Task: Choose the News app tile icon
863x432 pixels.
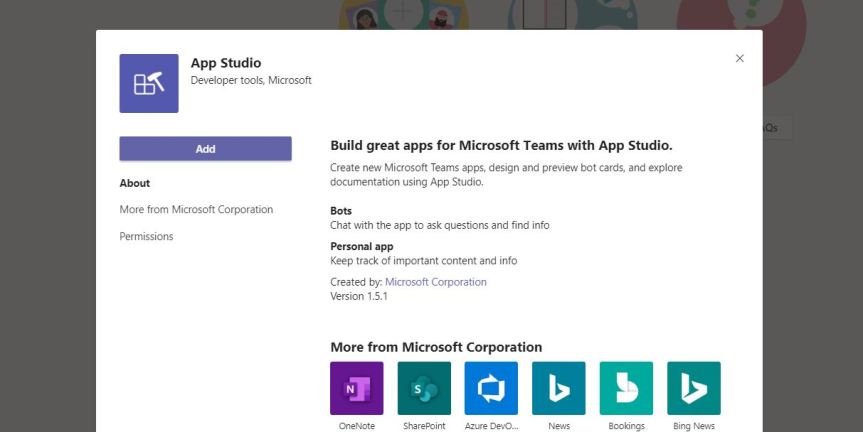Action: 558,388
